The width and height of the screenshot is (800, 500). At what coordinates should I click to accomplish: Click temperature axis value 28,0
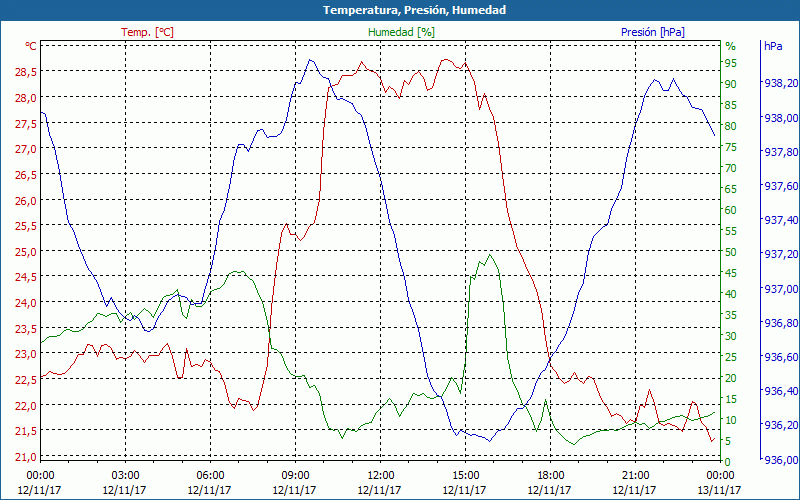click(x=26, y=97)
